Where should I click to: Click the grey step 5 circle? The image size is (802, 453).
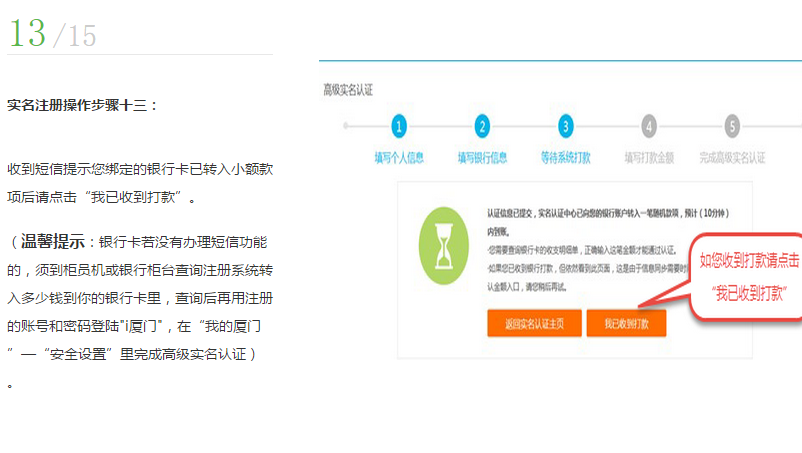[732, 126]
